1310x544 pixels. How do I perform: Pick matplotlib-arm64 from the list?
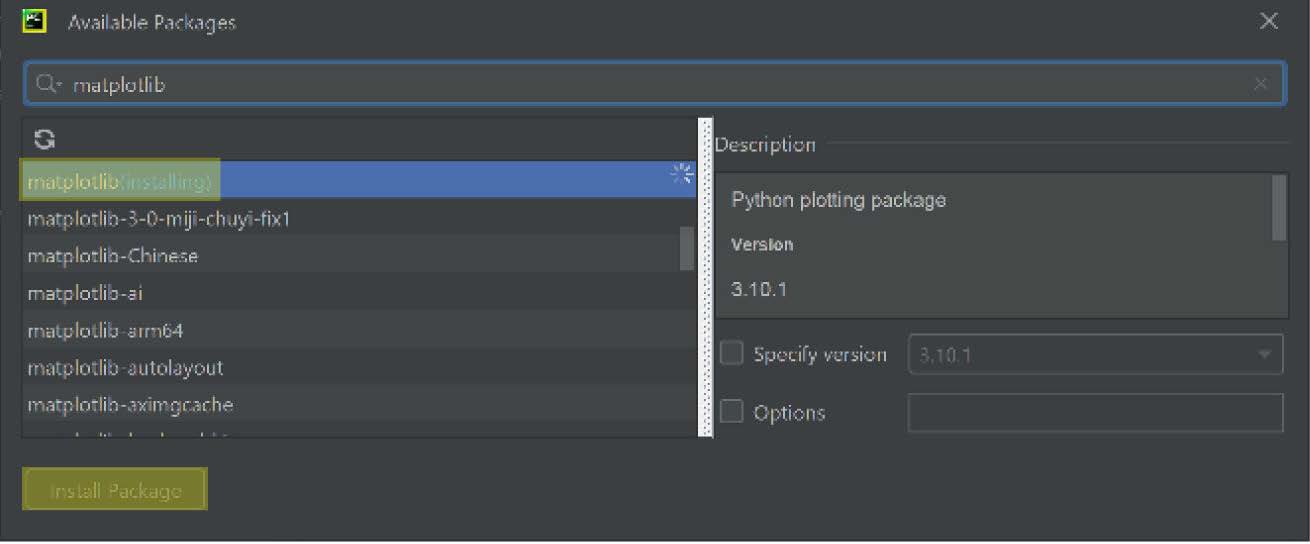coord(106,331)
